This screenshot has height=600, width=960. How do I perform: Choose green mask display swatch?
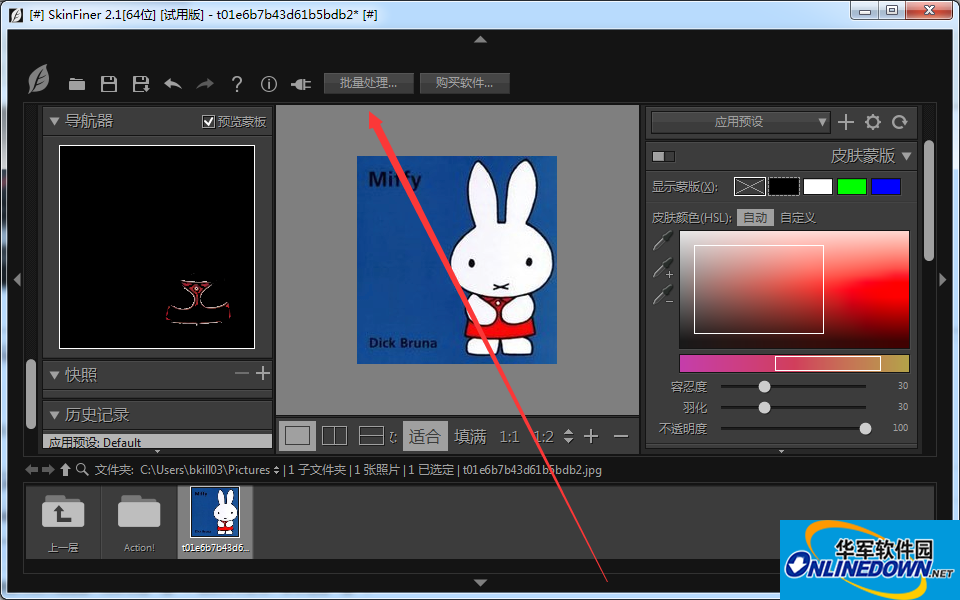pos(852,186)
